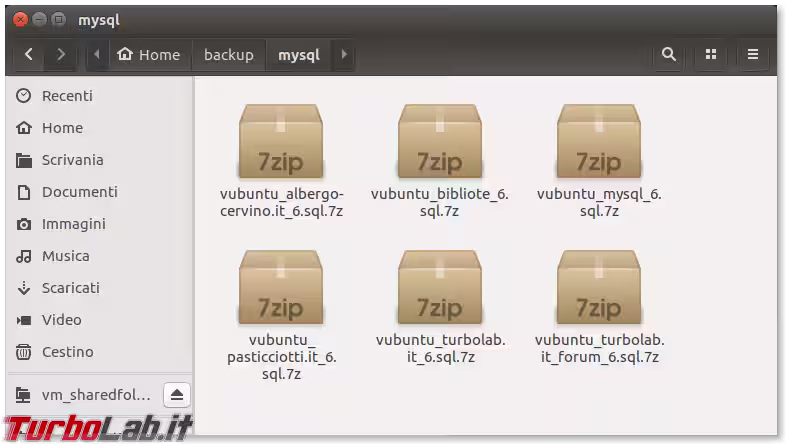This screenshot has width=786, height=444.
Task: Click the Scaricati download arrow icon
Action: click(x=24, y=288)
